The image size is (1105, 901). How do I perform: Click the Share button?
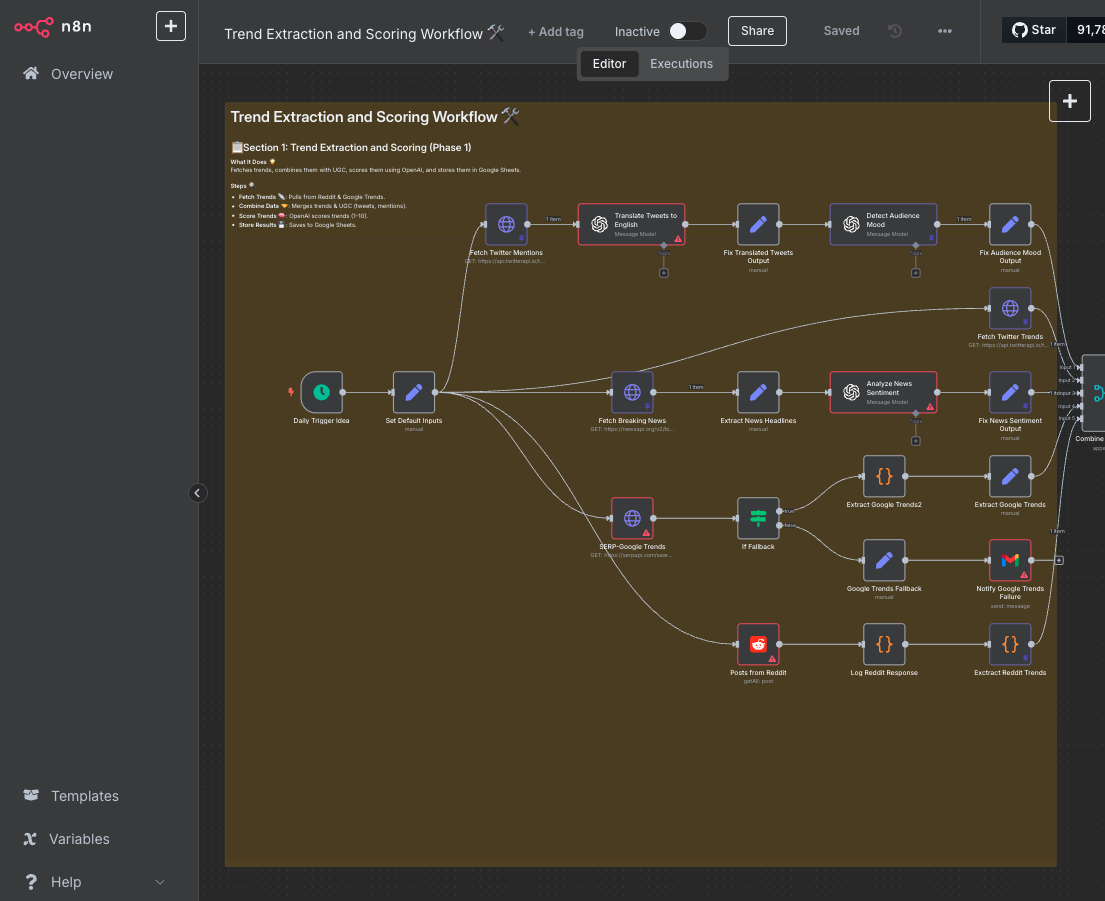(x=758, y=31)
